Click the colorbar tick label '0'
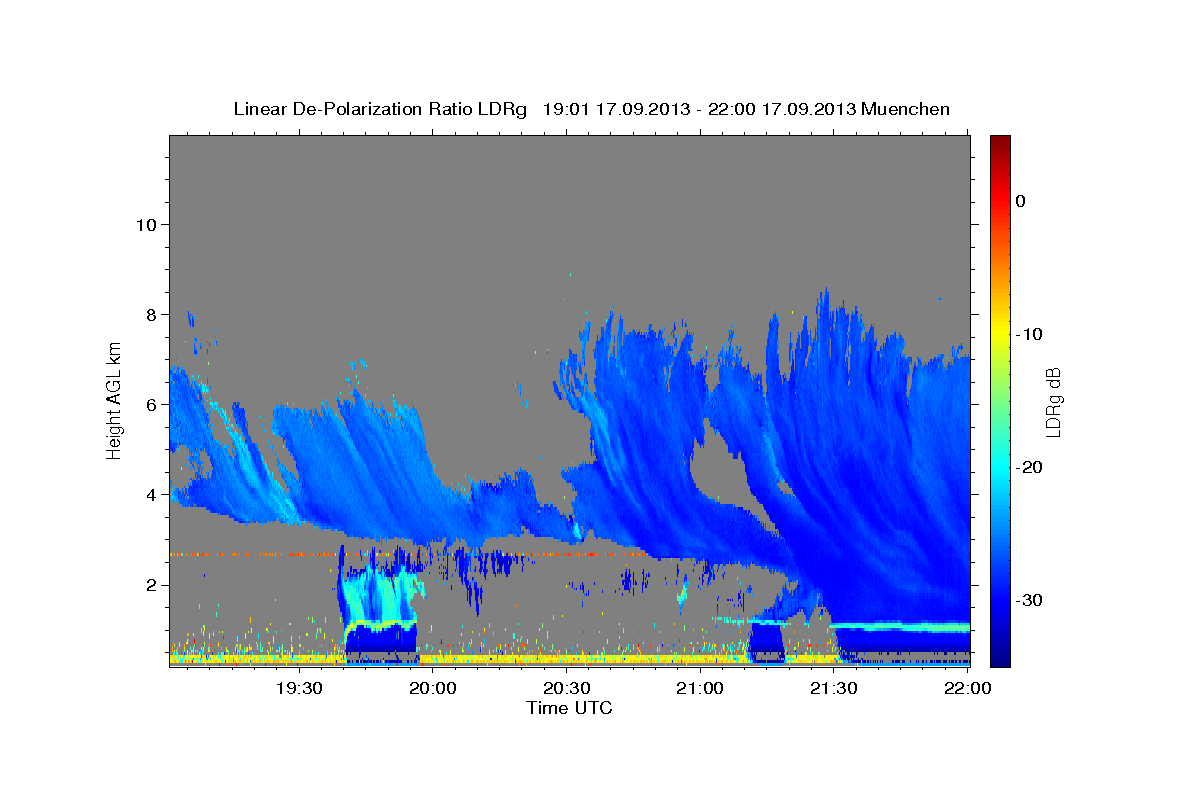Viewport: 1200px width, 800px height. [1020, 201]
